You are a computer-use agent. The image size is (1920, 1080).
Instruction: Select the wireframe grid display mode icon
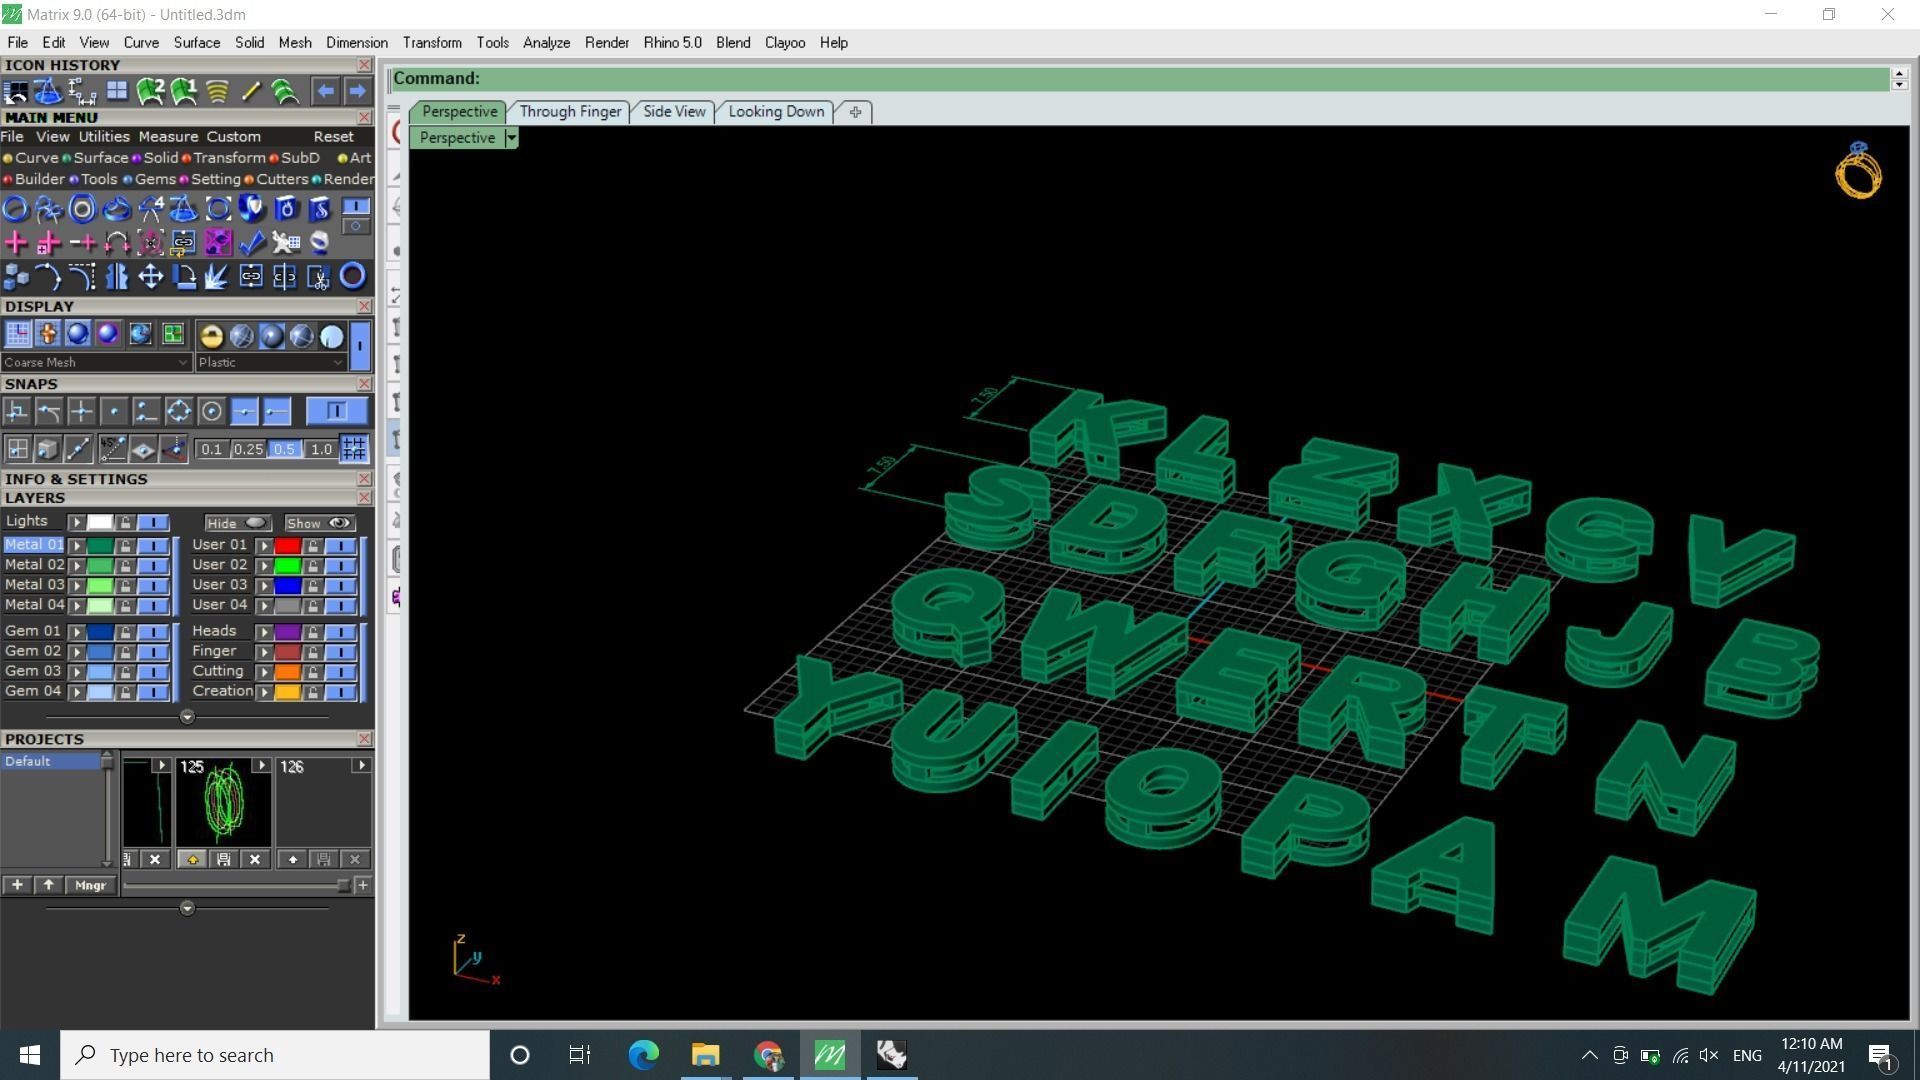point(17,334)
